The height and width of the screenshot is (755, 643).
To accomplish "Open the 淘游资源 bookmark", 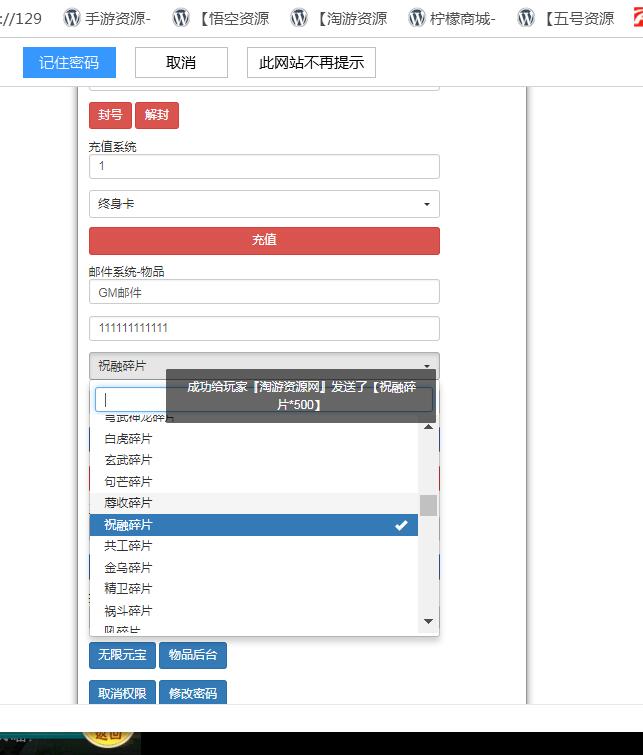I will (339, 18).
